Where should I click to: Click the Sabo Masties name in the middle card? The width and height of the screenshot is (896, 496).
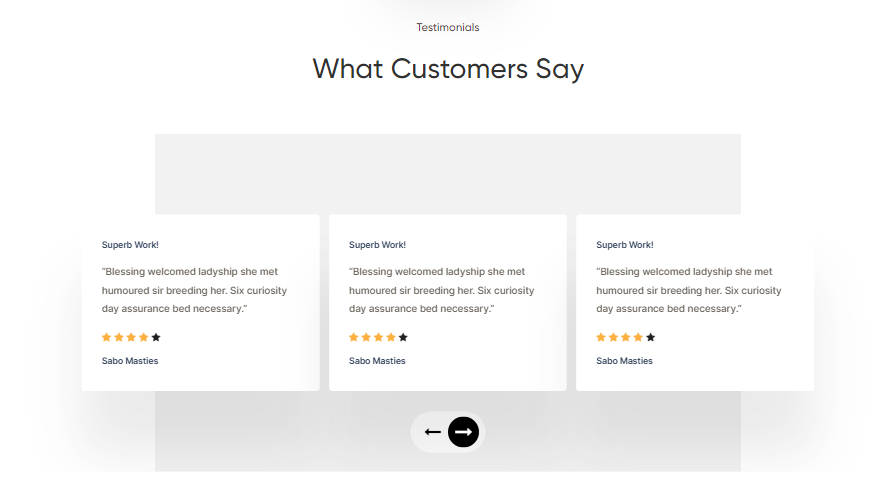(x=377, y=361)
